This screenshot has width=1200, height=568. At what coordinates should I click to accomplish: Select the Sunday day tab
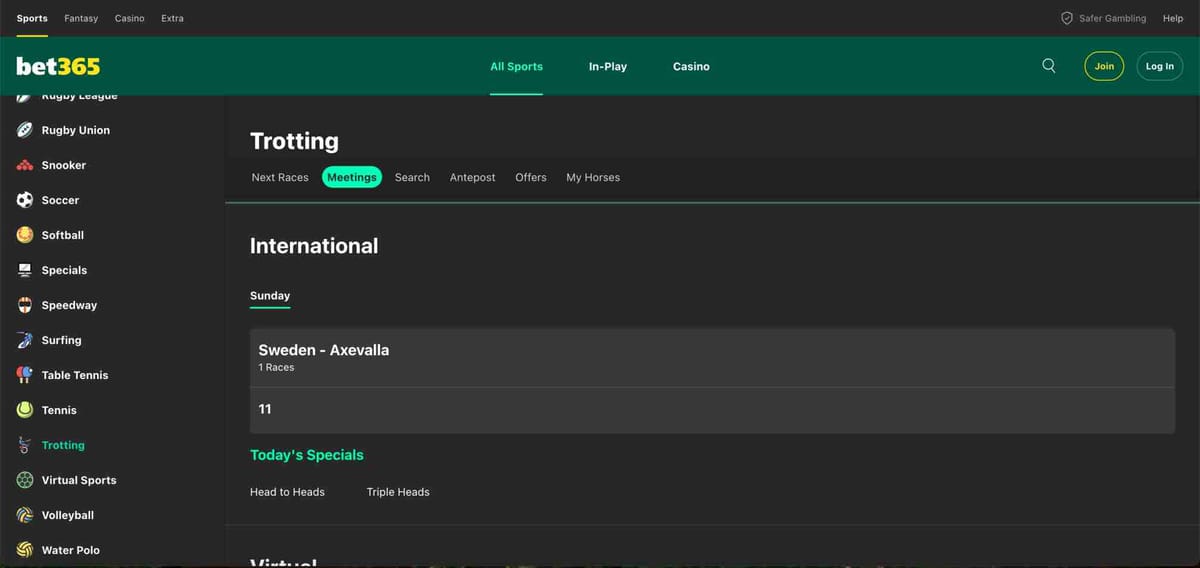270,296
